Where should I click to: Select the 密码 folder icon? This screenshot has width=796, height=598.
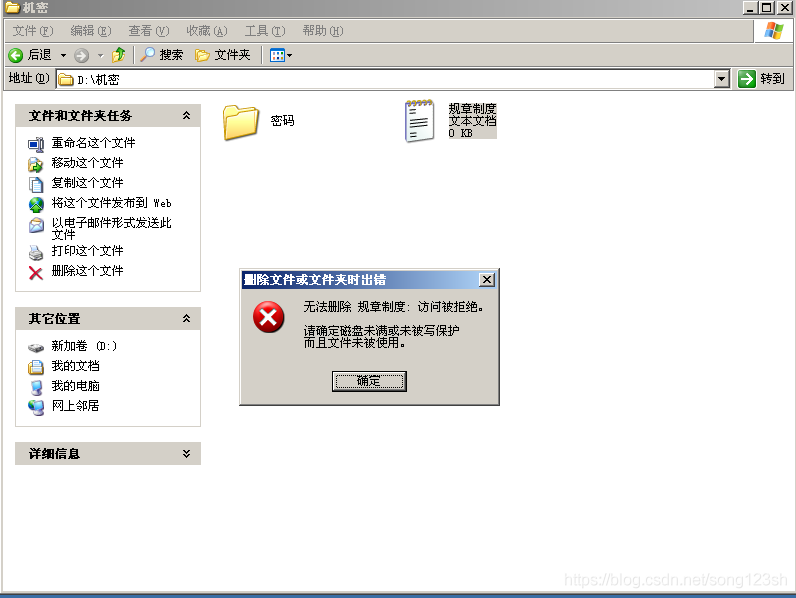point(241,122)
